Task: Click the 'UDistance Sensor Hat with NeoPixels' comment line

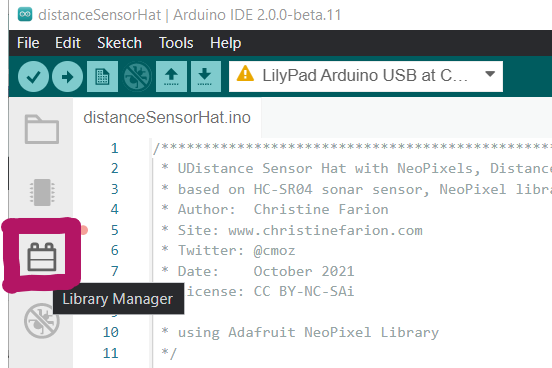Action: 356,168
